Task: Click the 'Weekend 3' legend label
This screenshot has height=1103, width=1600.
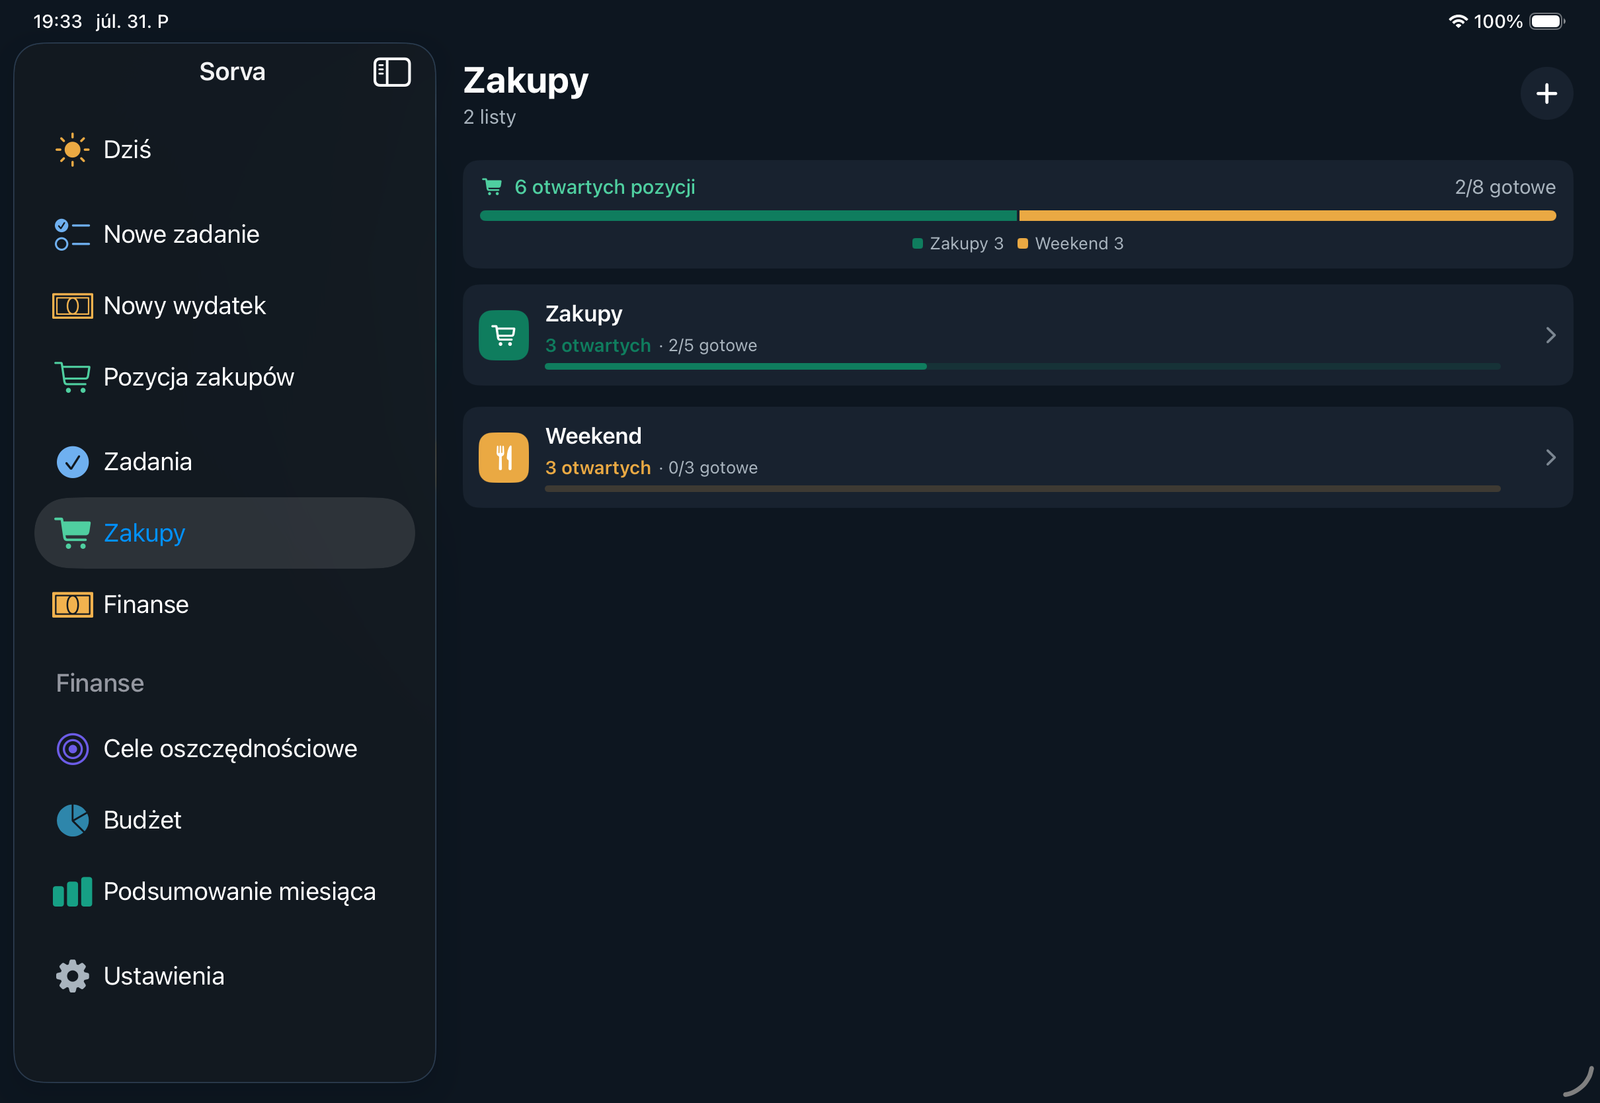Action: (x=1079, y=244)
